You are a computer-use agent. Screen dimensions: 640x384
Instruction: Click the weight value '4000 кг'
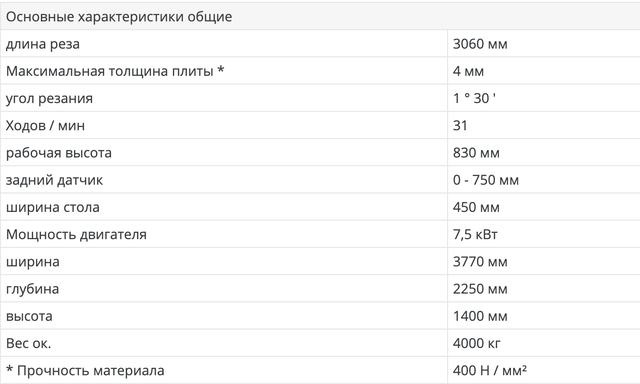click(x=476, y=343)
